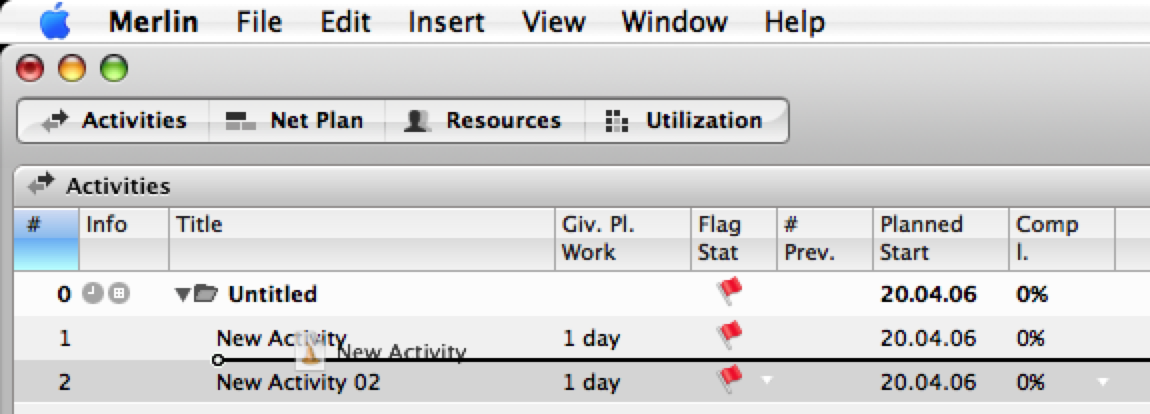The height and width of the screenshot is (414, 1150).
Task: Open completion dropdown arrow on row 2
Action: click(x=1102, y=381)
